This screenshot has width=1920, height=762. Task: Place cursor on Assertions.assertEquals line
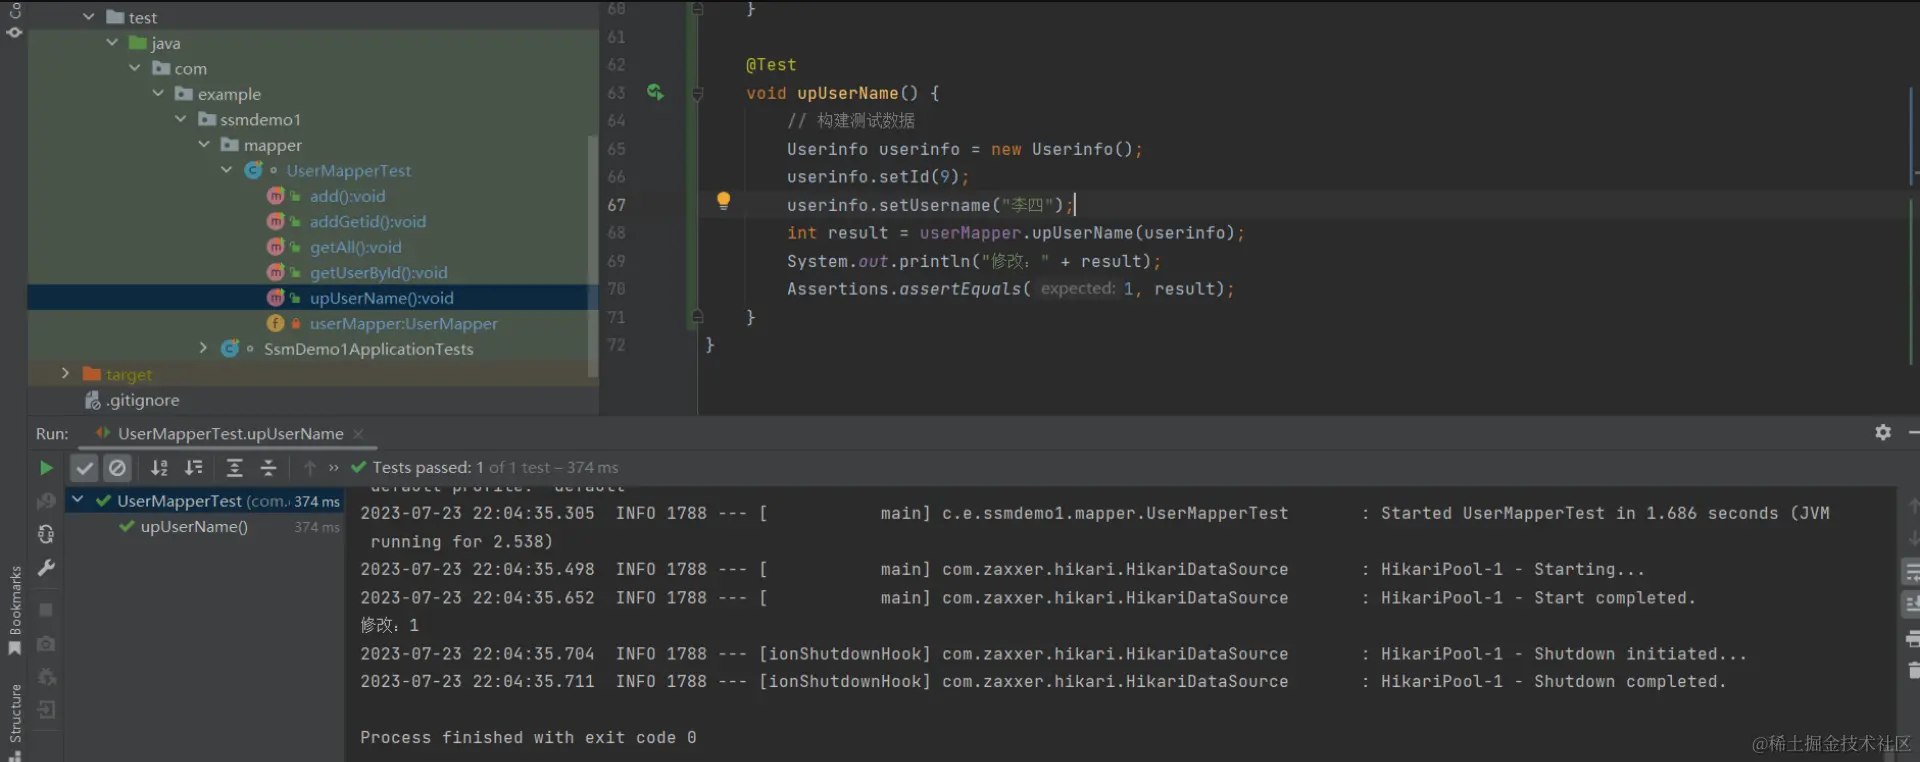pos(1011,289)
